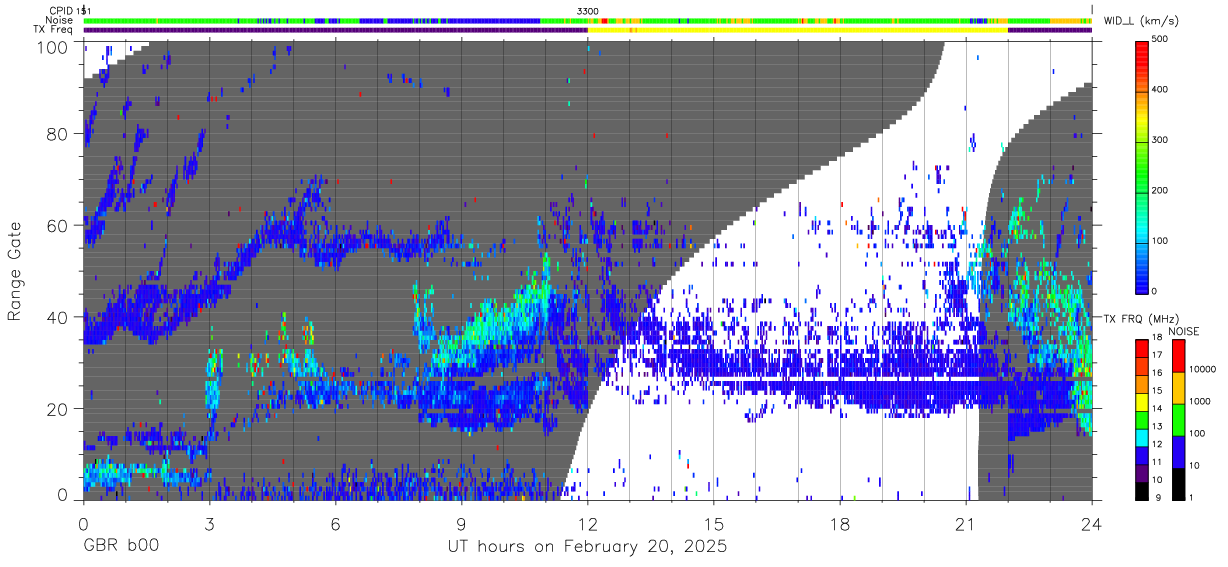This screenshot has height=567, width=1228.
Task: Click the blue segment of NOISE colorbar
Action: [x=1177, y=450]
